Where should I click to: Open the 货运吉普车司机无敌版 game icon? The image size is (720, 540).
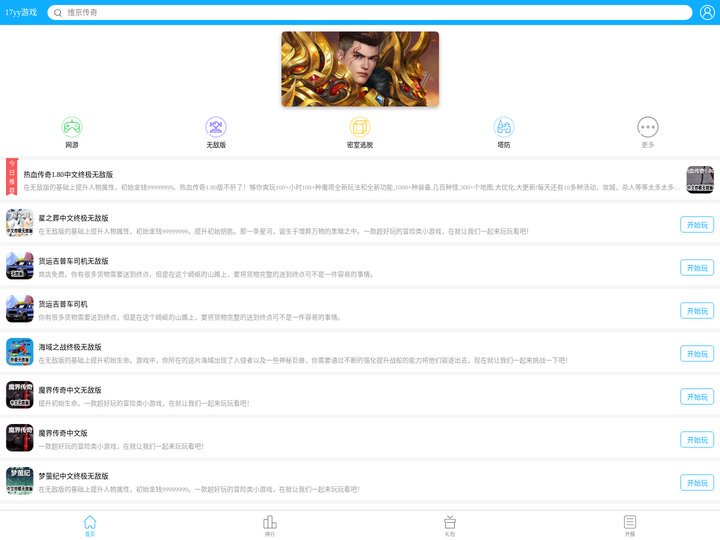pyautogui.click(x=20, y=266)
